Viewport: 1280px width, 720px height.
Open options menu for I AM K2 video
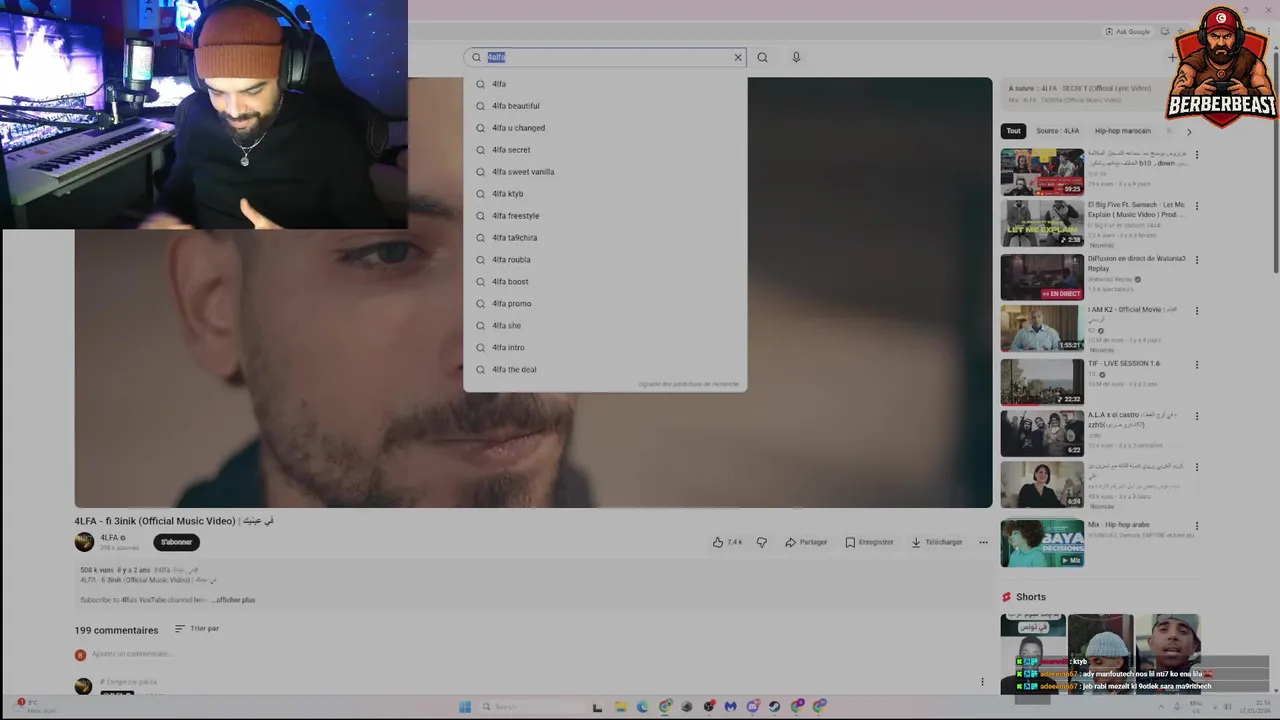pyautogui.click(x=1197, y=311)
